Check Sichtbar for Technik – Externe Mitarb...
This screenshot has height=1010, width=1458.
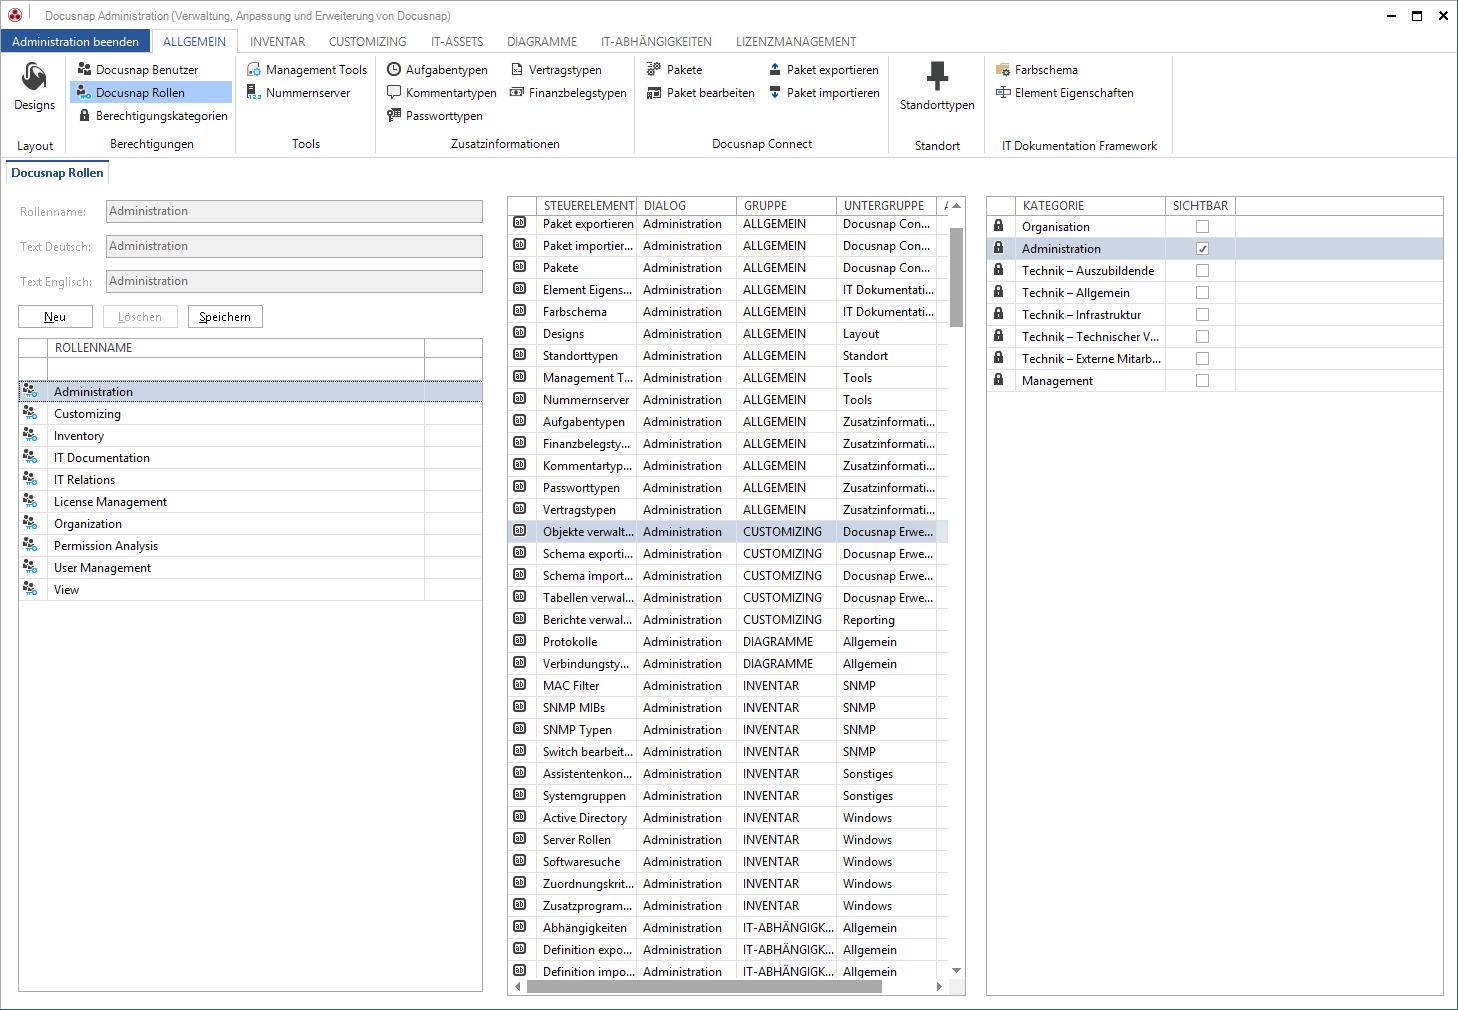click(x=1202, y=359)
